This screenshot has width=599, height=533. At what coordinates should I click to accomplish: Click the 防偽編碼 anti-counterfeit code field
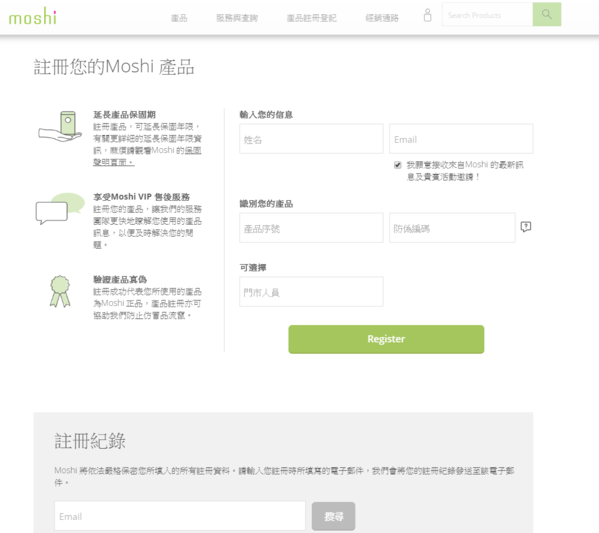coord(452,228)
